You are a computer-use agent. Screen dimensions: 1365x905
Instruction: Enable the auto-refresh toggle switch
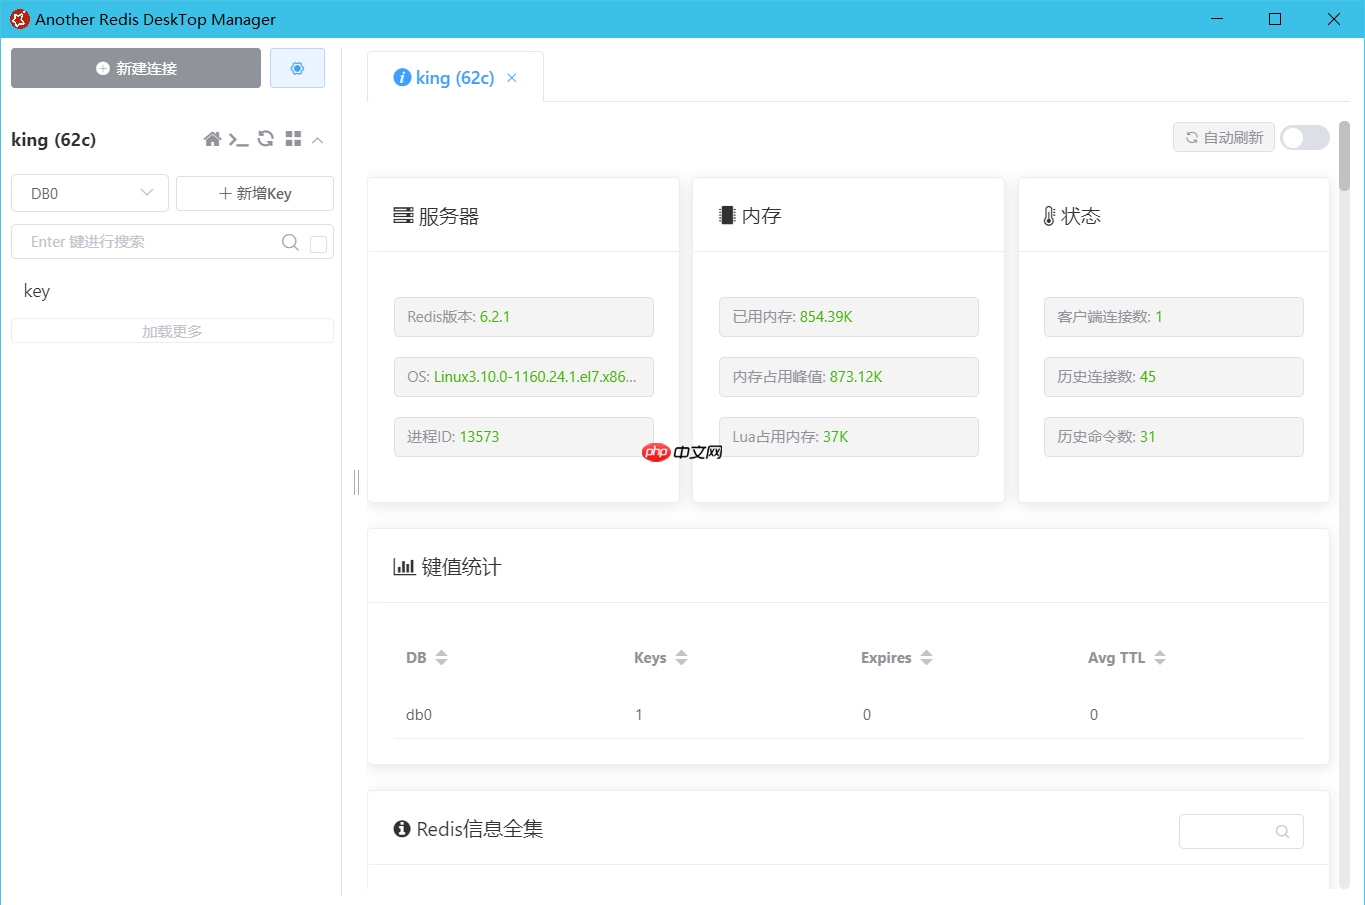pos(1304,138)
